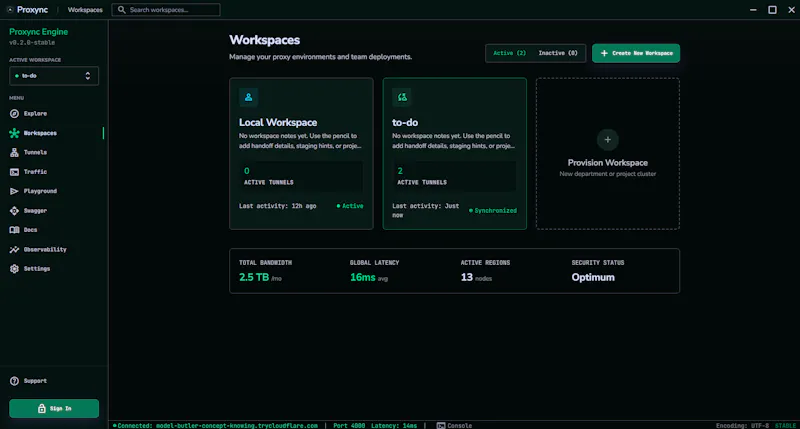Click the 13 active regions value
Viewport: 800px width, 429px height.
click(466, 277)
